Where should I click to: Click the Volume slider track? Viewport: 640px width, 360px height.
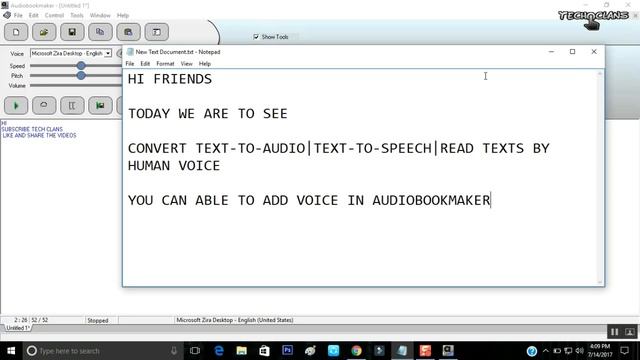76,86
